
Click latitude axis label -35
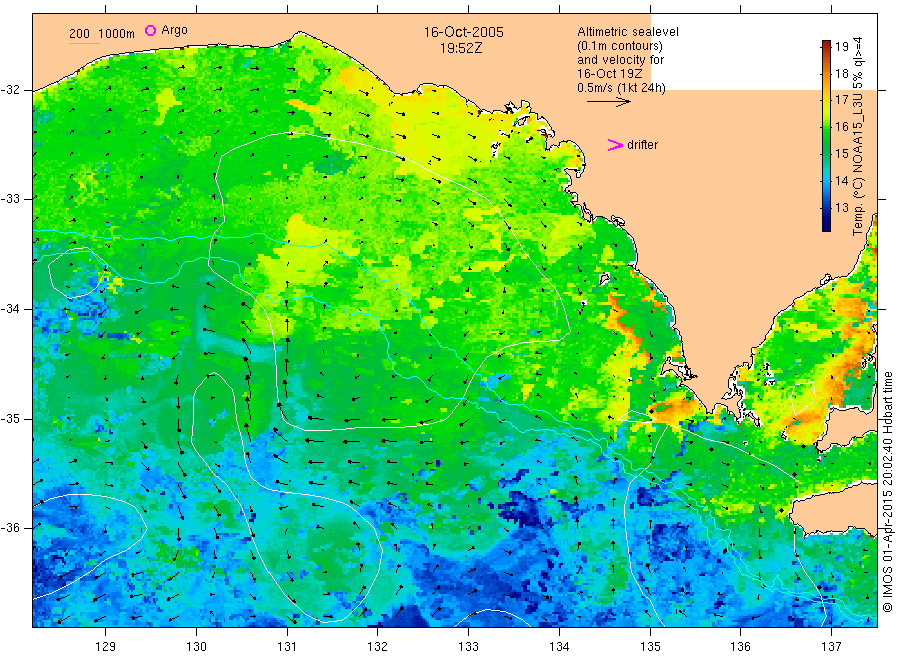click(x=10, y=418)
